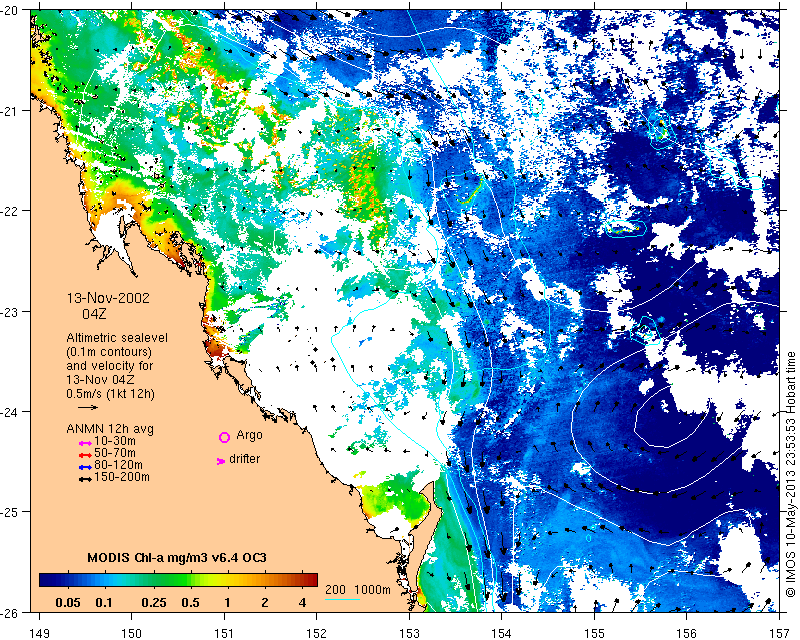The width and height of the screenshot is (800, 640).
Task: Click latitude axis label '-20'
Action: (x=9, y=11)
